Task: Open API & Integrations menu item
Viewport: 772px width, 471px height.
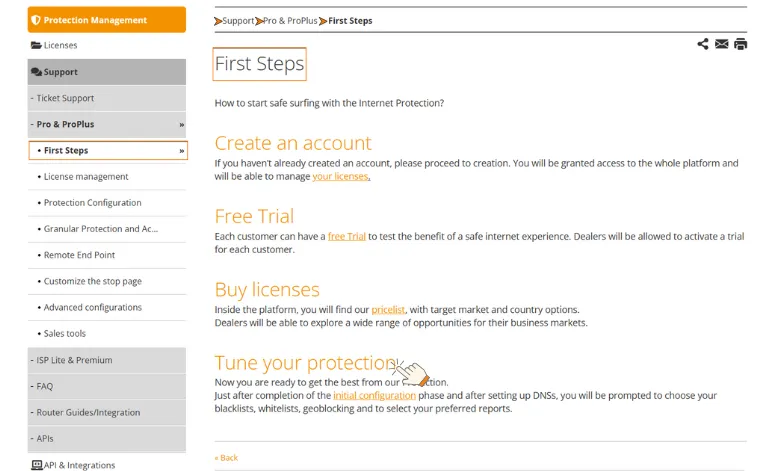Action: [x=107, y=465]
